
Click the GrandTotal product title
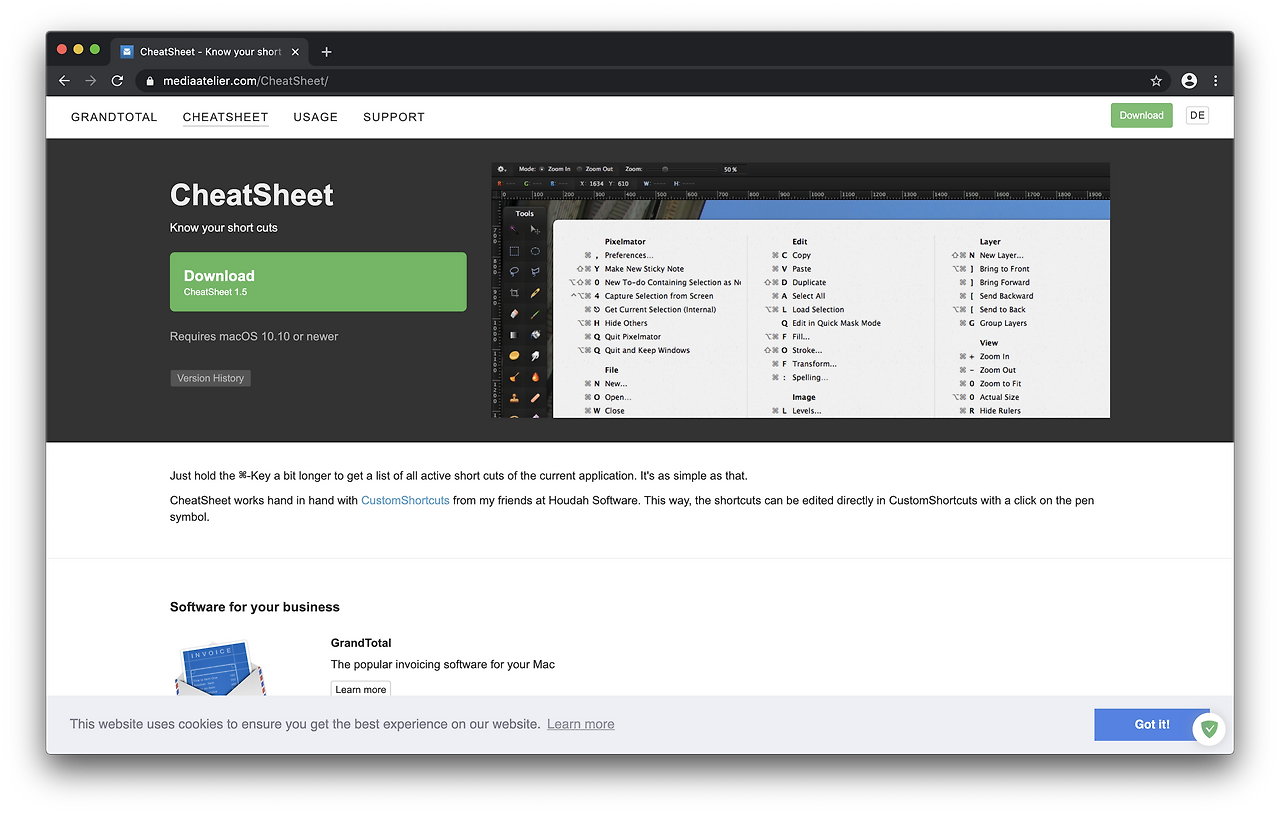(x=361, y=643)
